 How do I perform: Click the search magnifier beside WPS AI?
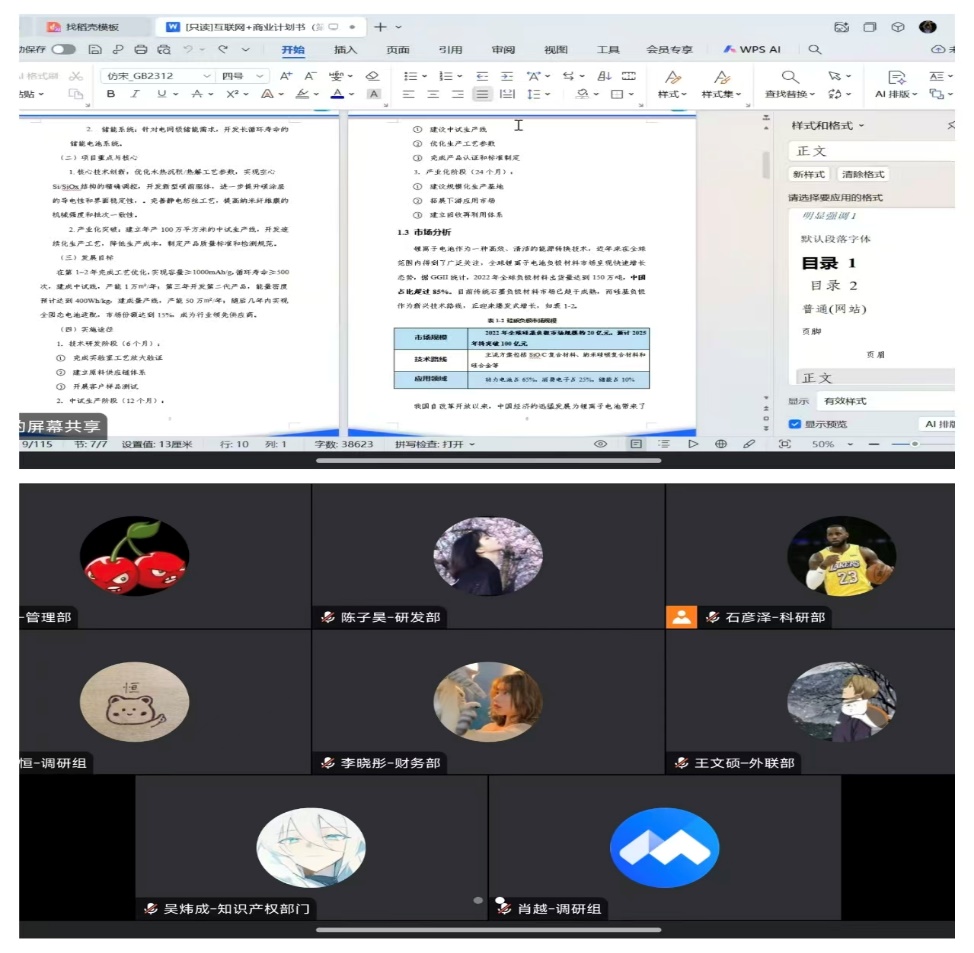(x=815, y=49)
